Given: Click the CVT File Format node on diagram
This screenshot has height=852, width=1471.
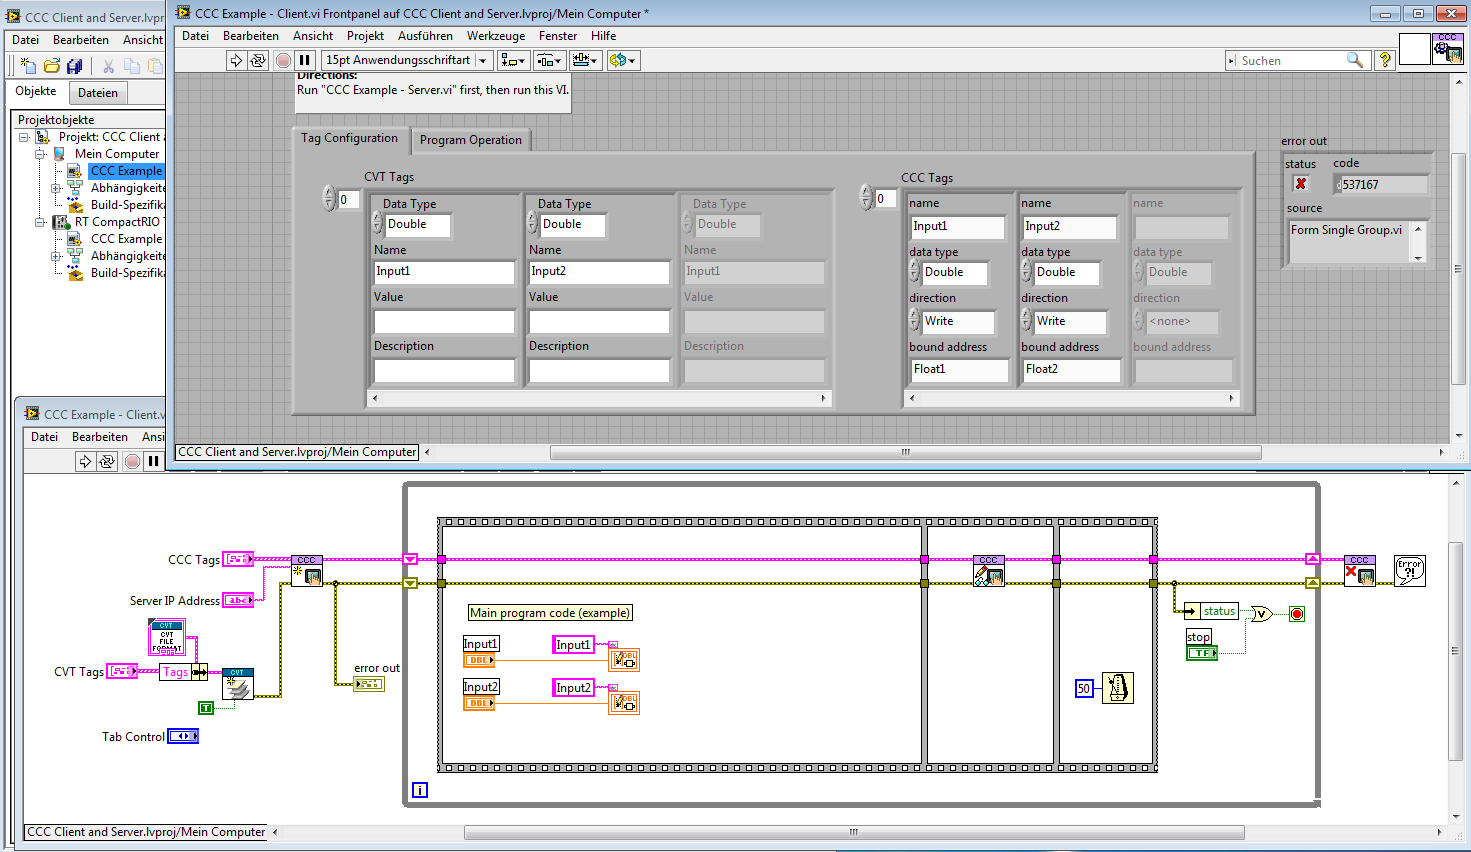Looking at the screenshot, I should coord(167,638).
